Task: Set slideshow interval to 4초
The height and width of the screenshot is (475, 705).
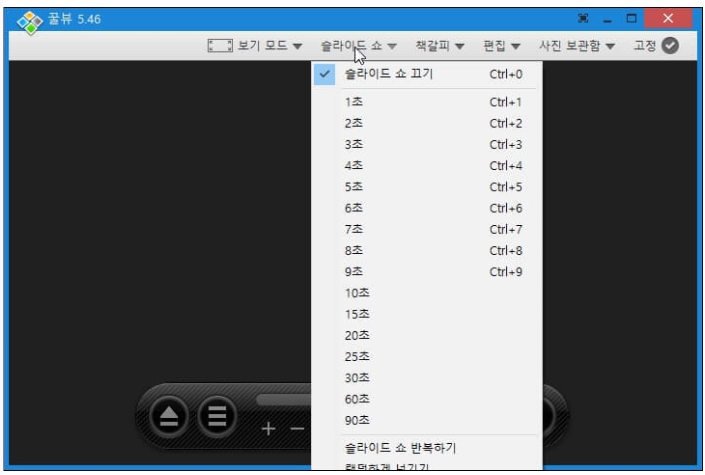Action: tap(427, 166)
